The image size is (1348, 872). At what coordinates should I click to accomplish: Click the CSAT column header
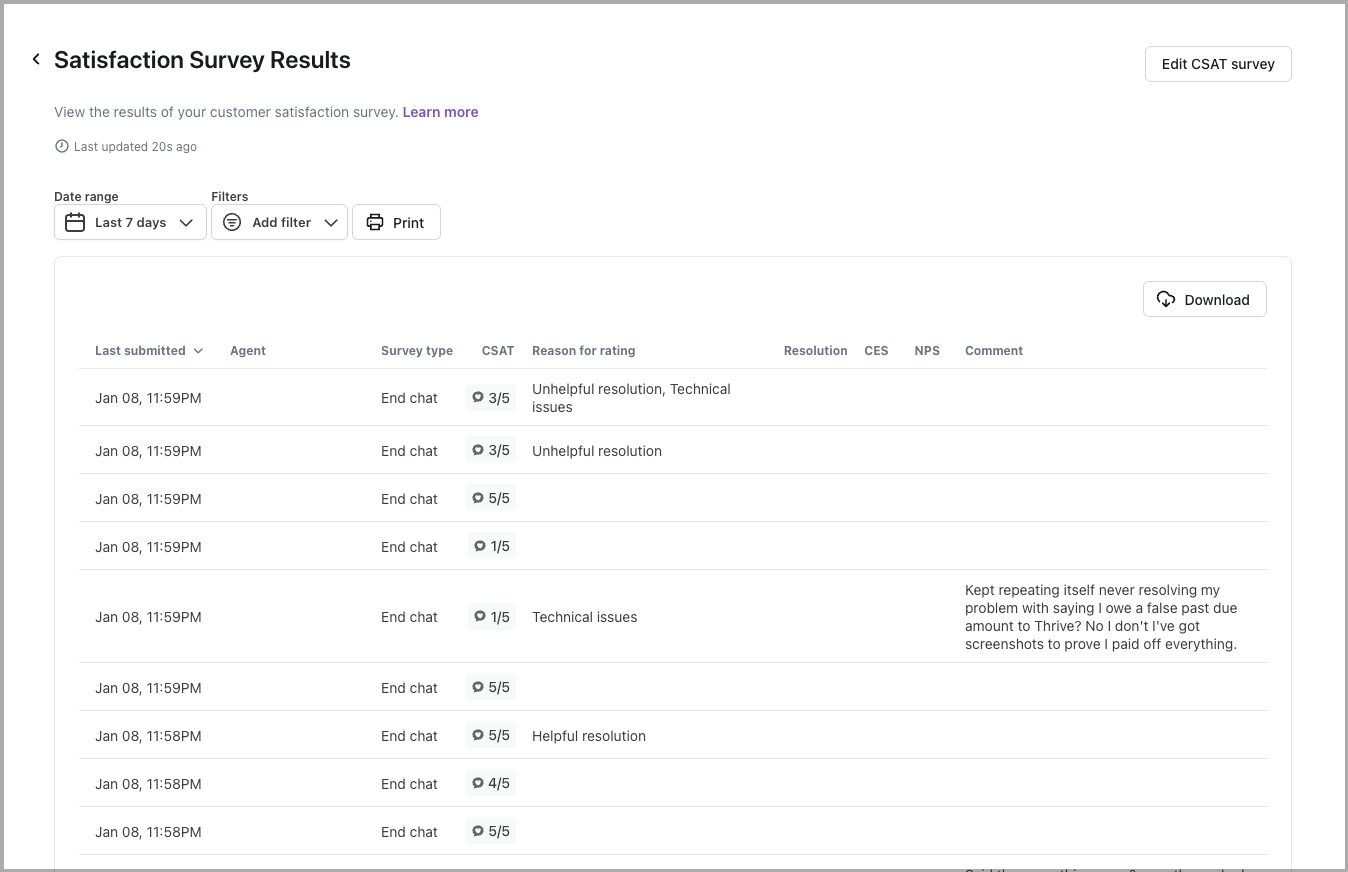[x=497, y=351]
